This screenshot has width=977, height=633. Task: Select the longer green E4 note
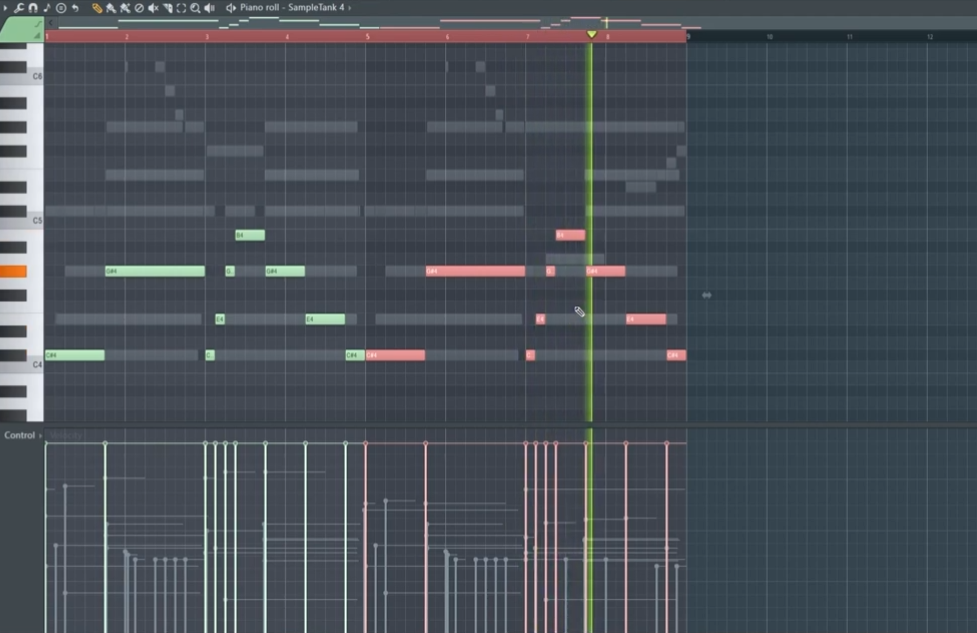325,319
